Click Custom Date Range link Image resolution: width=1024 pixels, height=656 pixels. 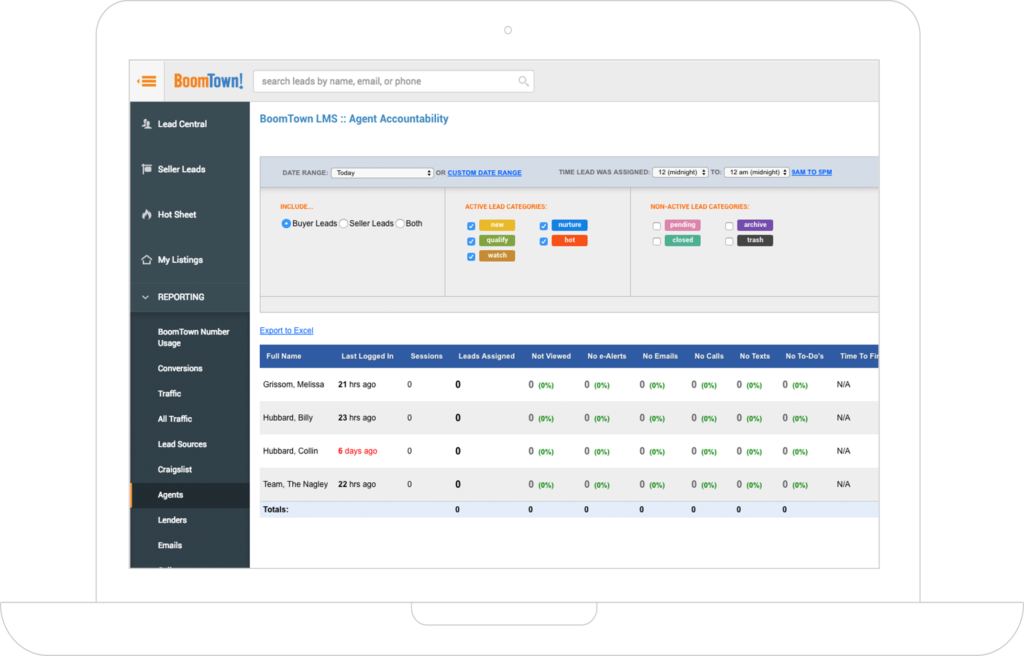point(484,173)
